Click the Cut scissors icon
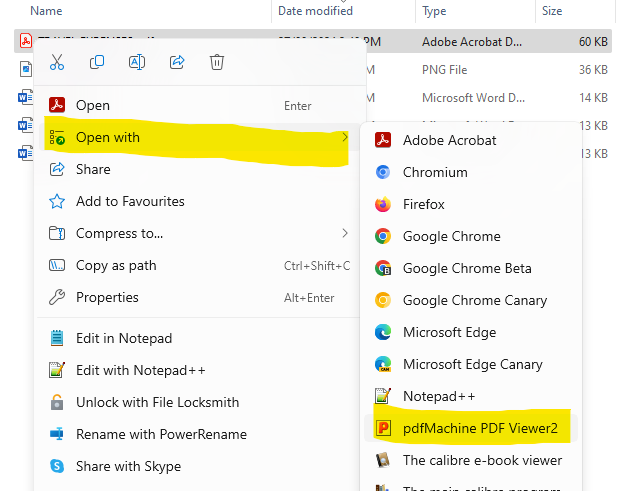 pyautogui.click(x=57, y=62)
